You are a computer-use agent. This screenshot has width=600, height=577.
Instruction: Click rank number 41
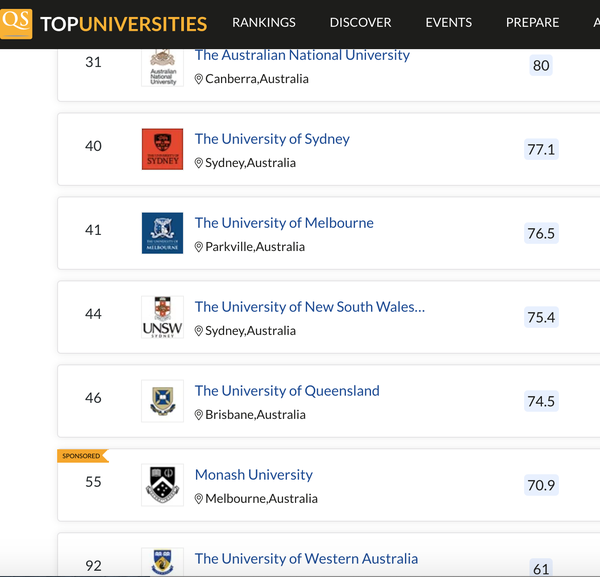point(93,230)
